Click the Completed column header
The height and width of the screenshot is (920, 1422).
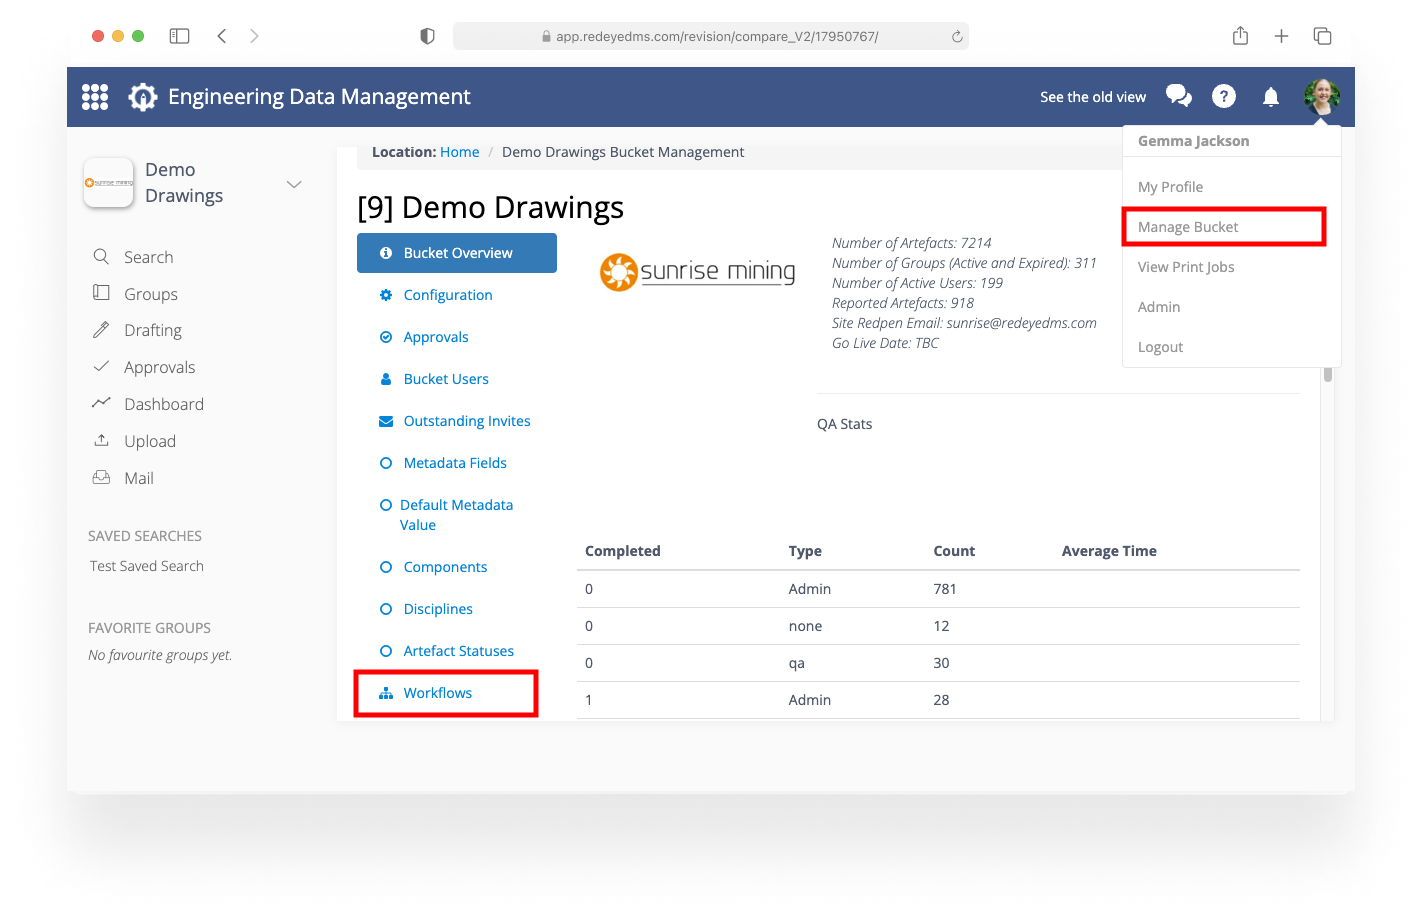coord(623,551)
